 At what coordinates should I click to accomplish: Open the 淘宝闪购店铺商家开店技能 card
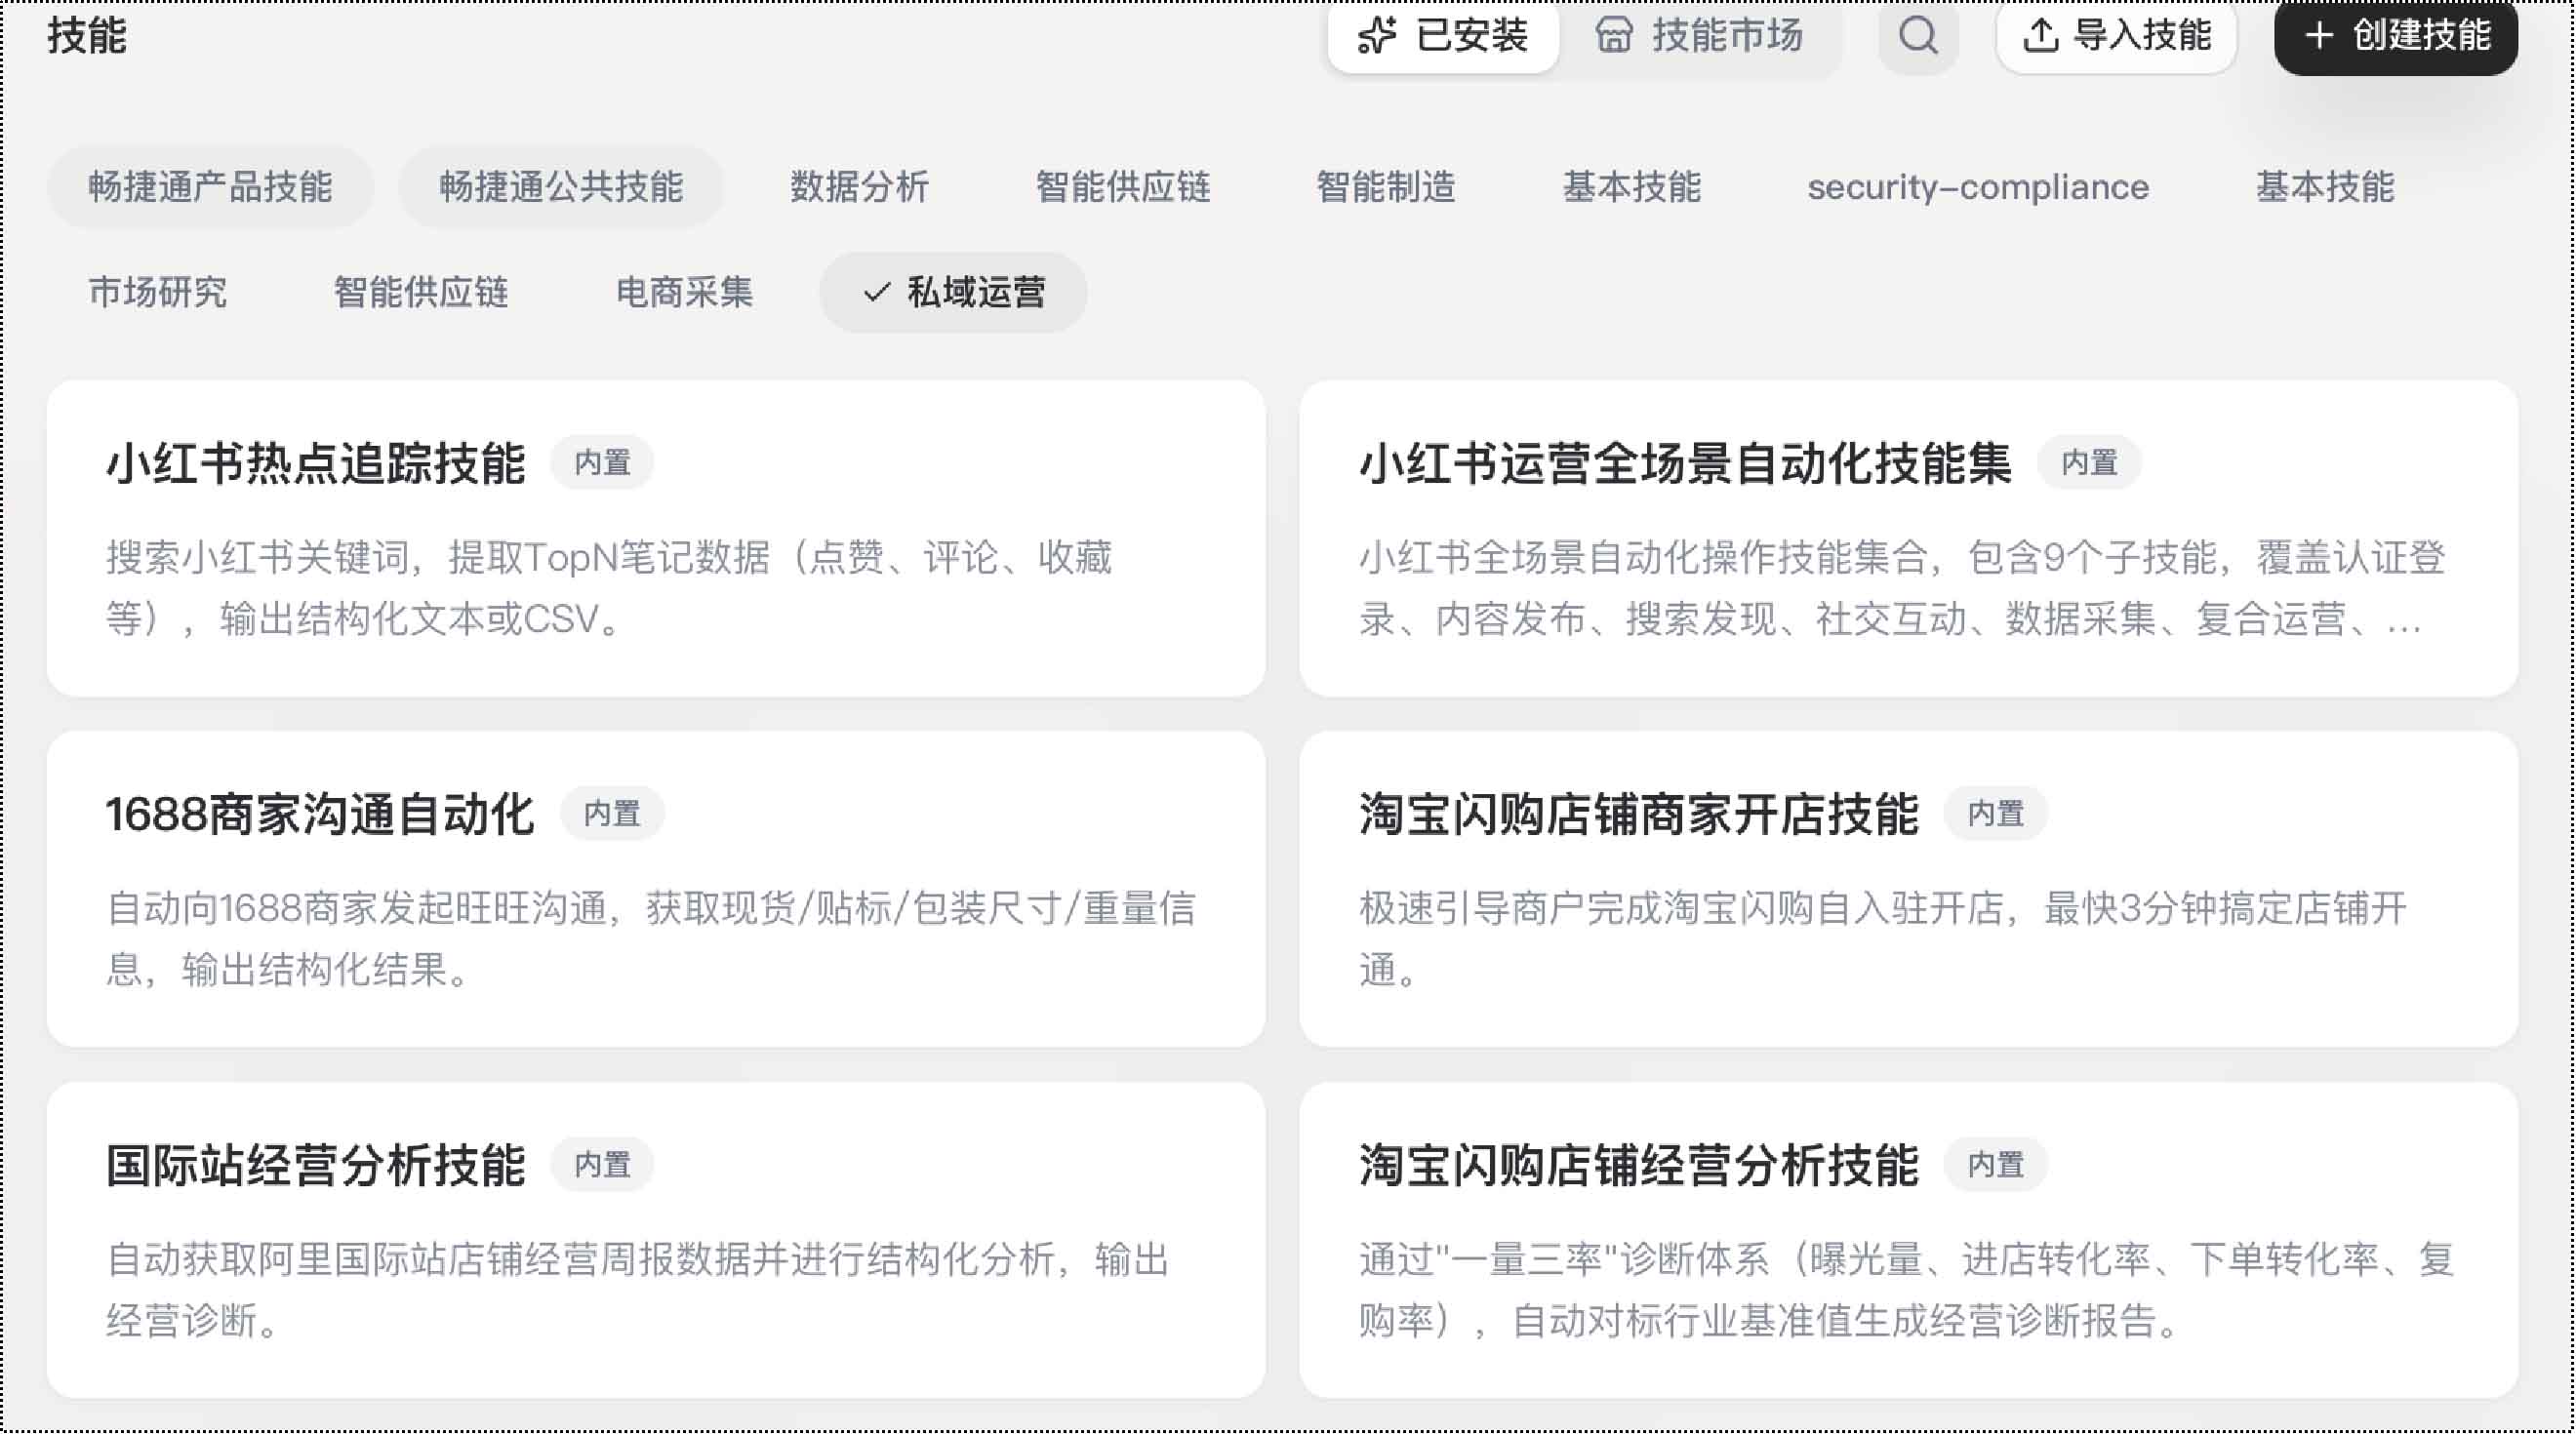tap(1908, 889)
